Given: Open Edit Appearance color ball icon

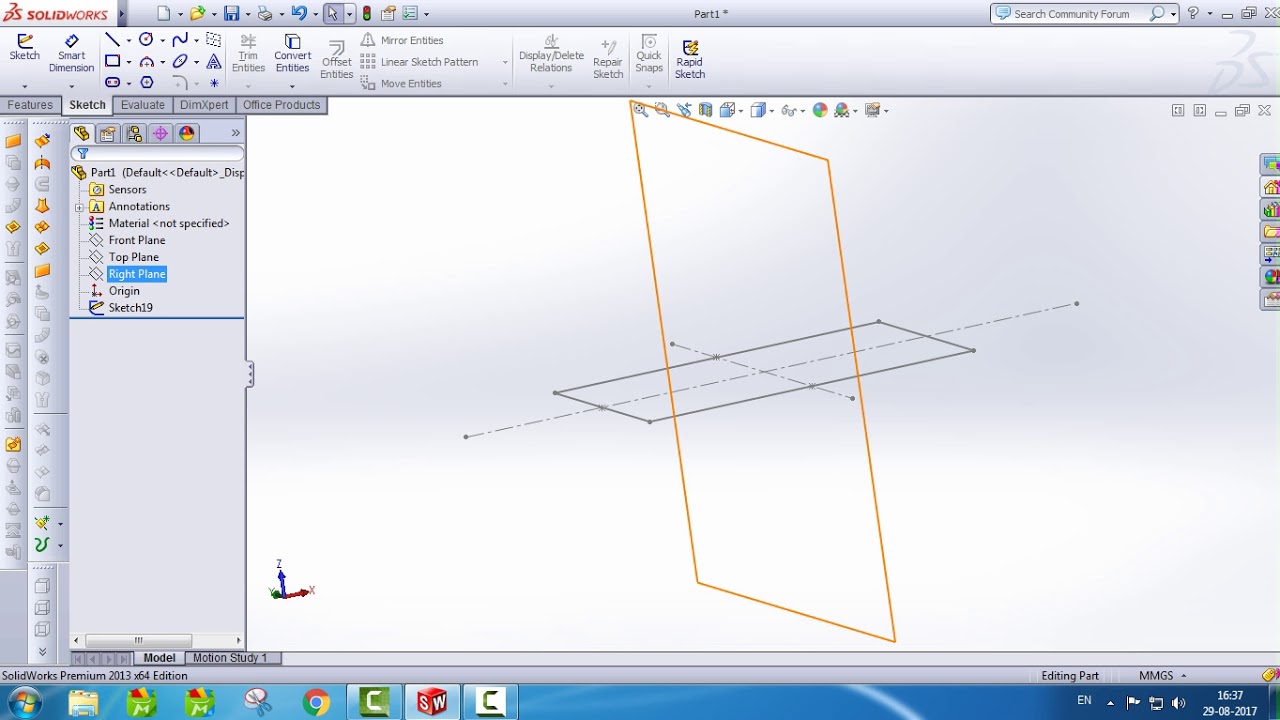Looking at the screenshot, I should click(x=820, y=110).
